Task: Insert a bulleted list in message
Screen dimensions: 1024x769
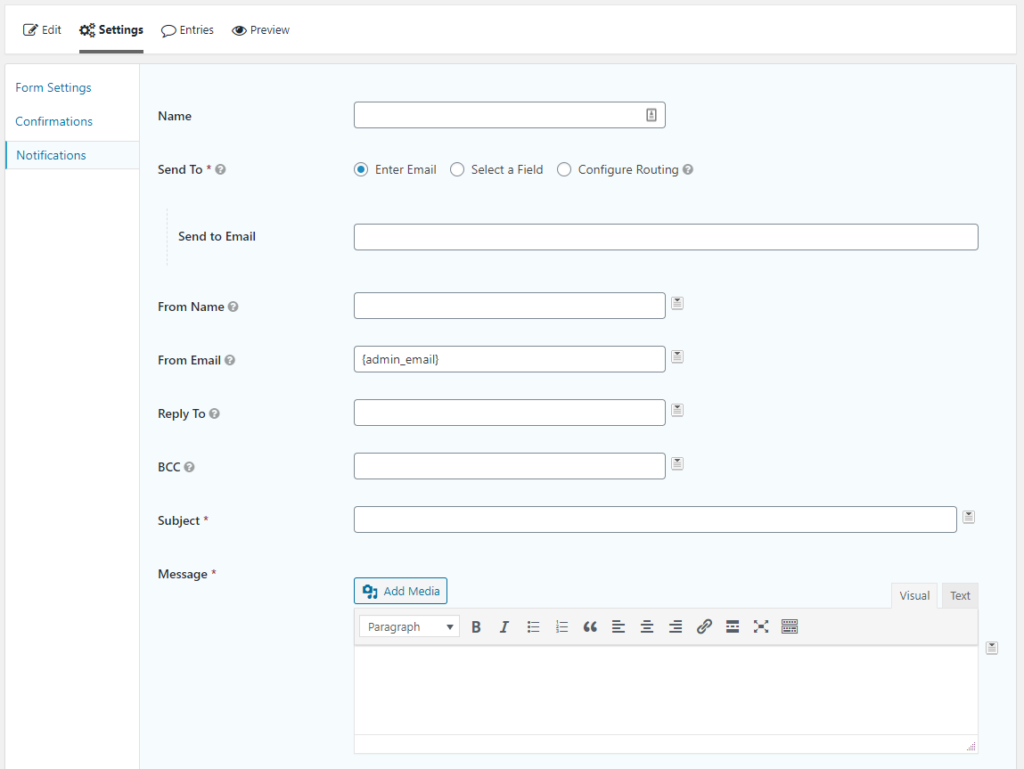Action: click(x=533, y=627)
